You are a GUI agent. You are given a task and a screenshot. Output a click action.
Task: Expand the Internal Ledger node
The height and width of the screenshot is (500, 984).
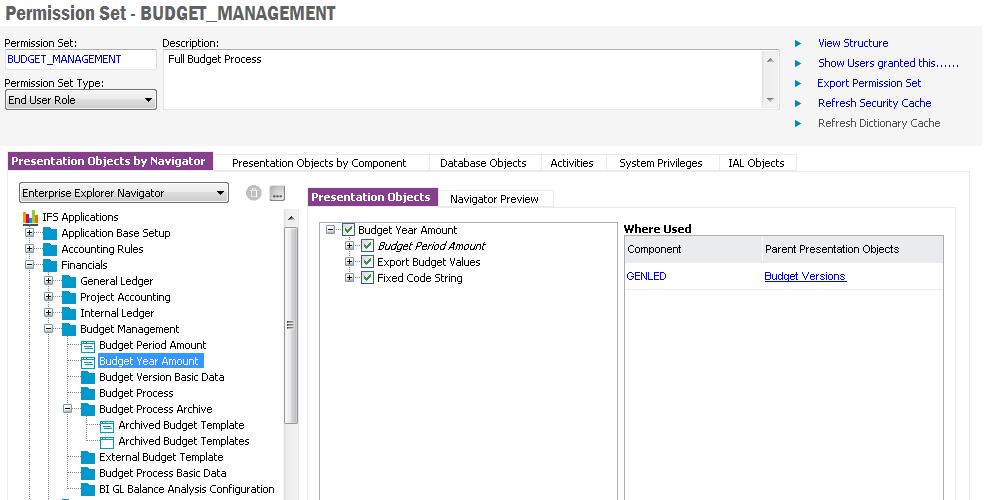coord(48,312)
